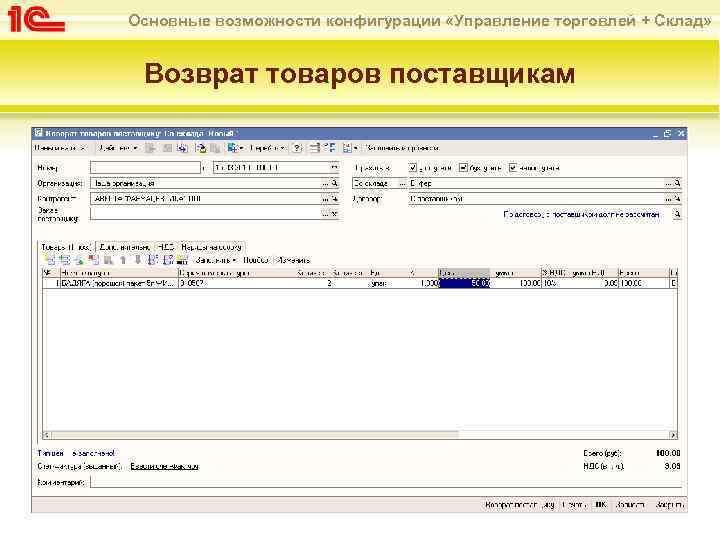Click the document icon in window title bar
The image size is (720, 540).
[x=39, y=133]
